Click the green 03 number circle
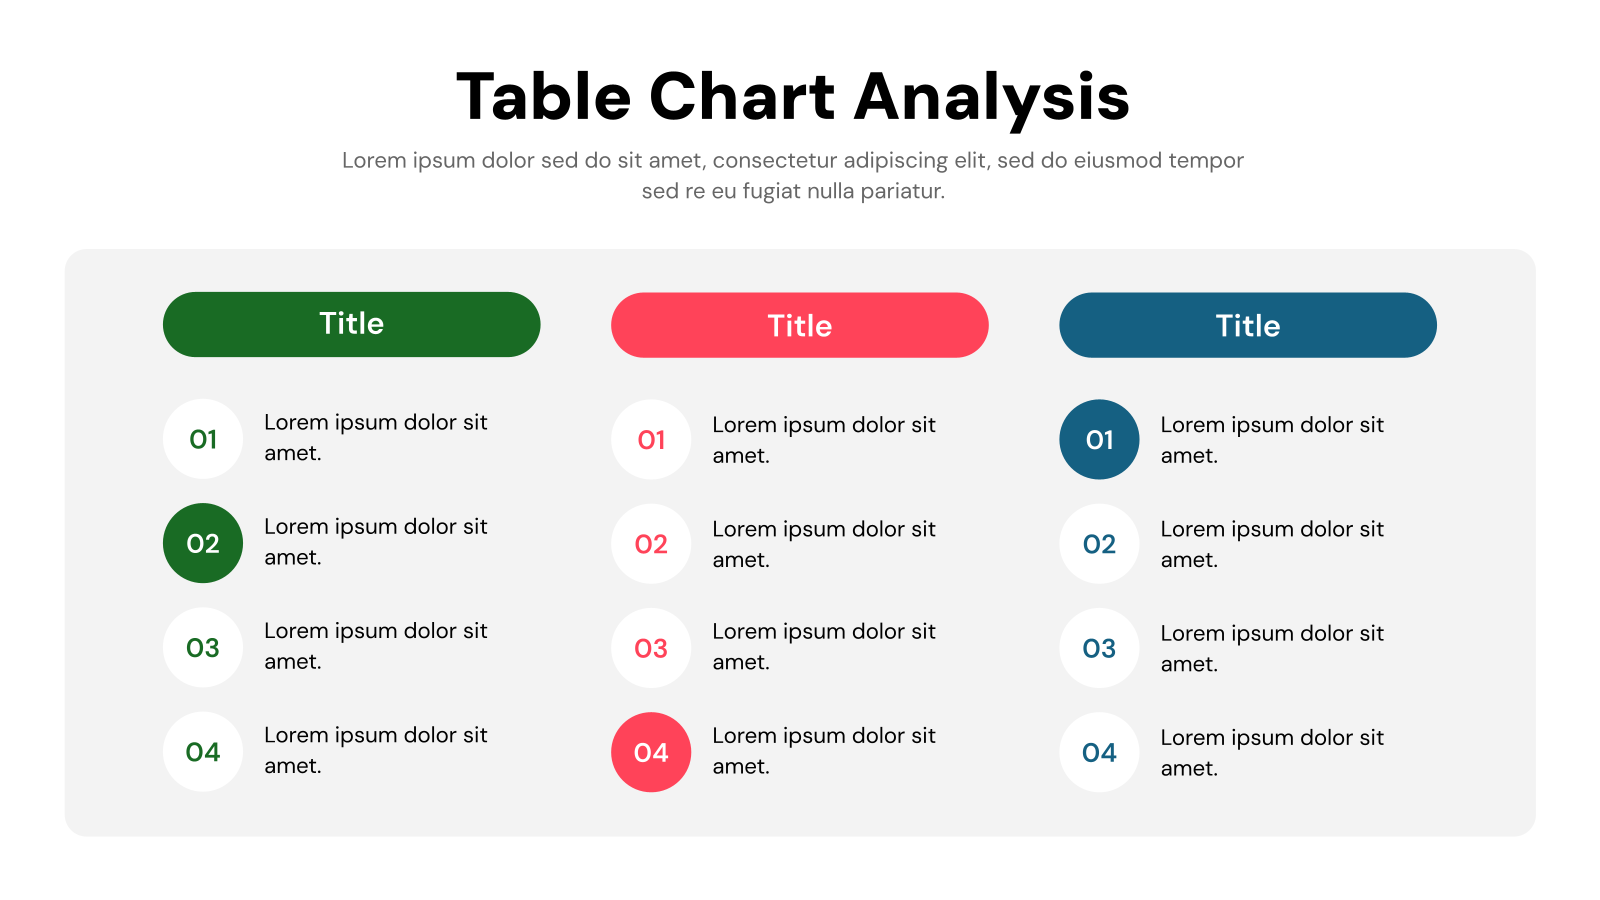 (x=203, y=648)
